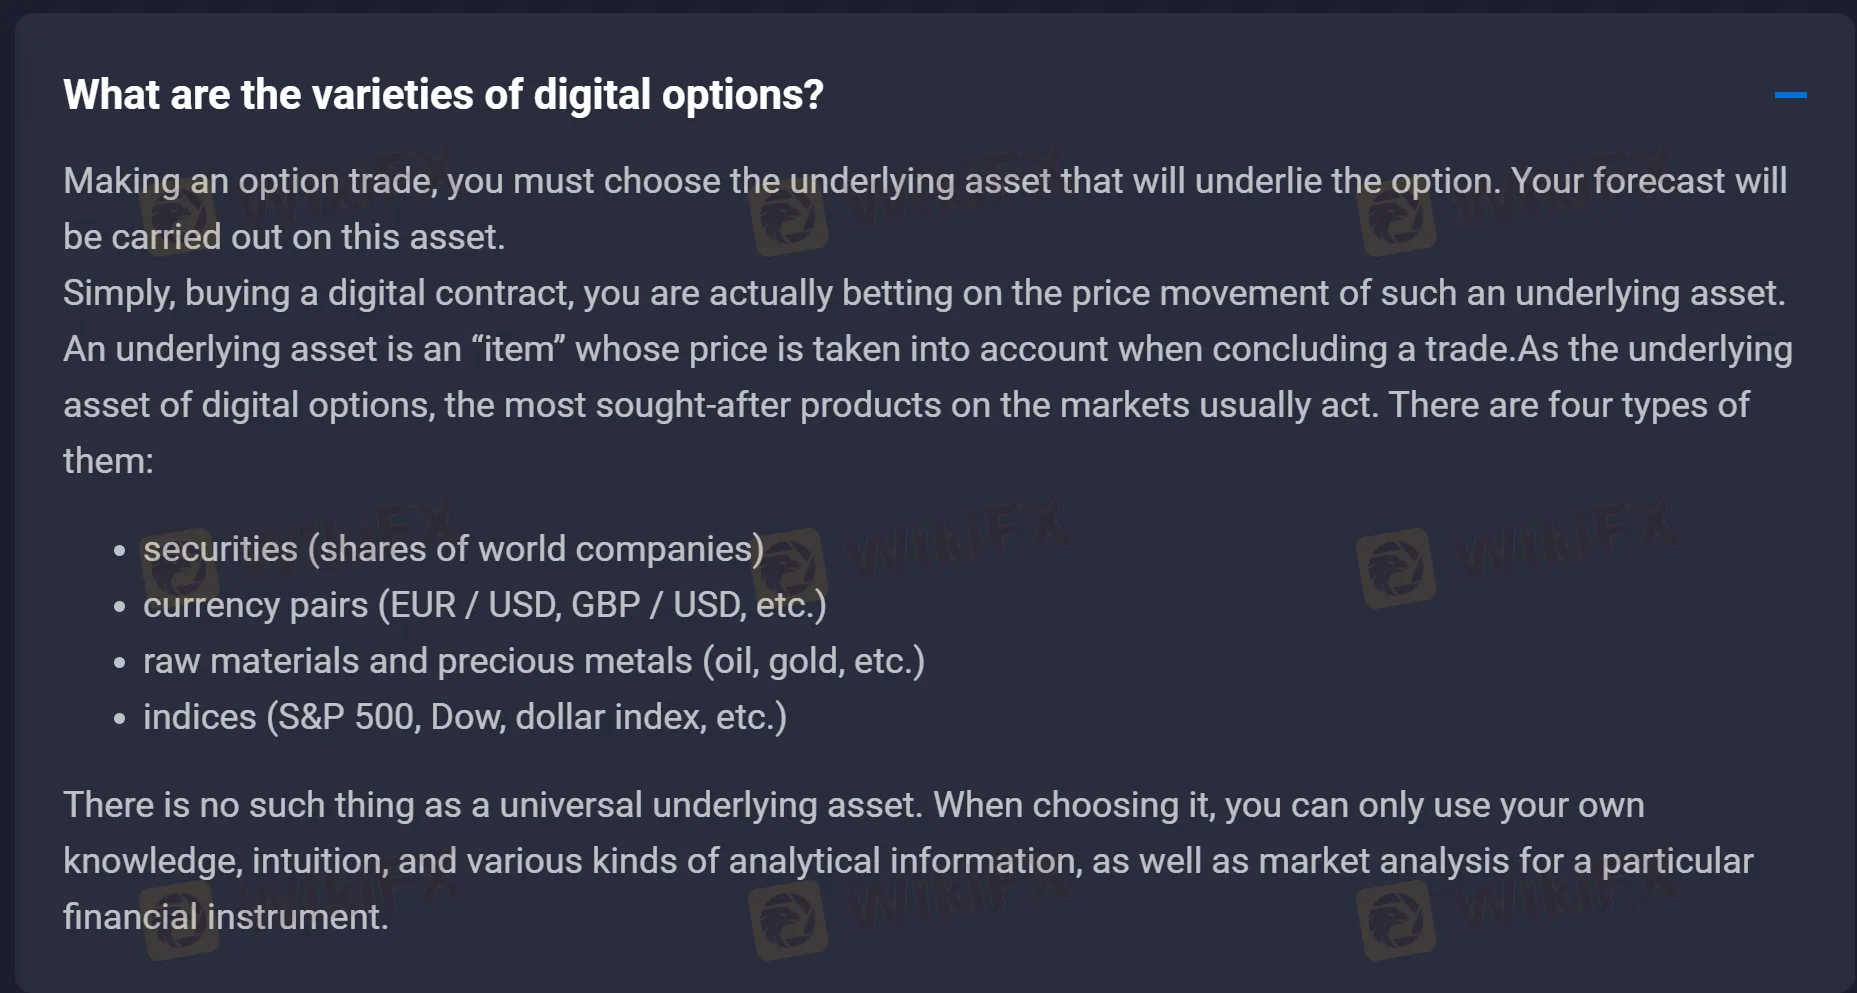Click the bullet dot before "currency pairs"
This screenshot has height=993, width=1857.
click(120, 607)
